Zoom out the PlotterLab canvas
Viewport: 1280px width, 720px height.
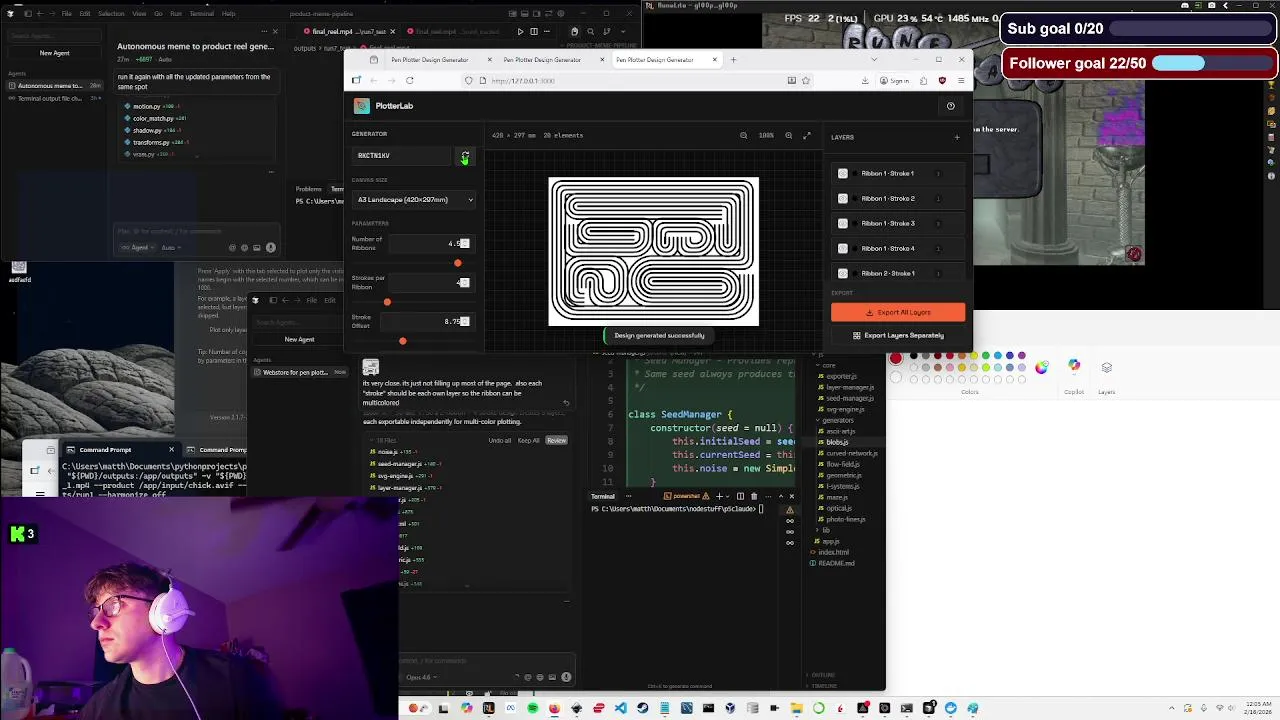[x=743, y=136]
